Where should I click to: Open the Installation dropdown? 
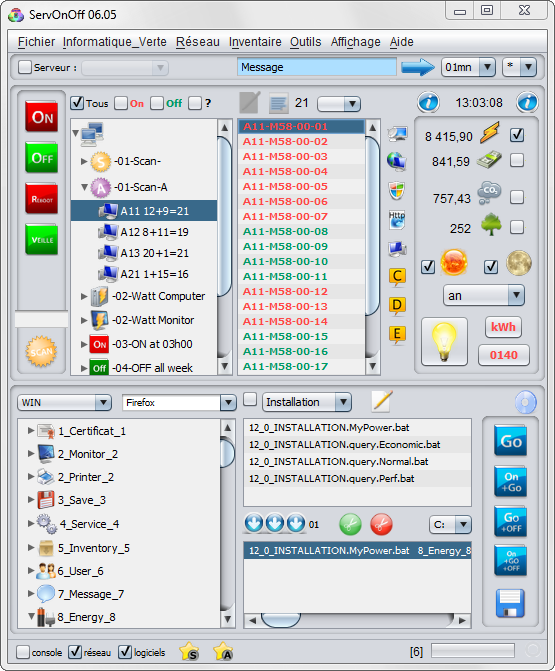pos(307,402)
